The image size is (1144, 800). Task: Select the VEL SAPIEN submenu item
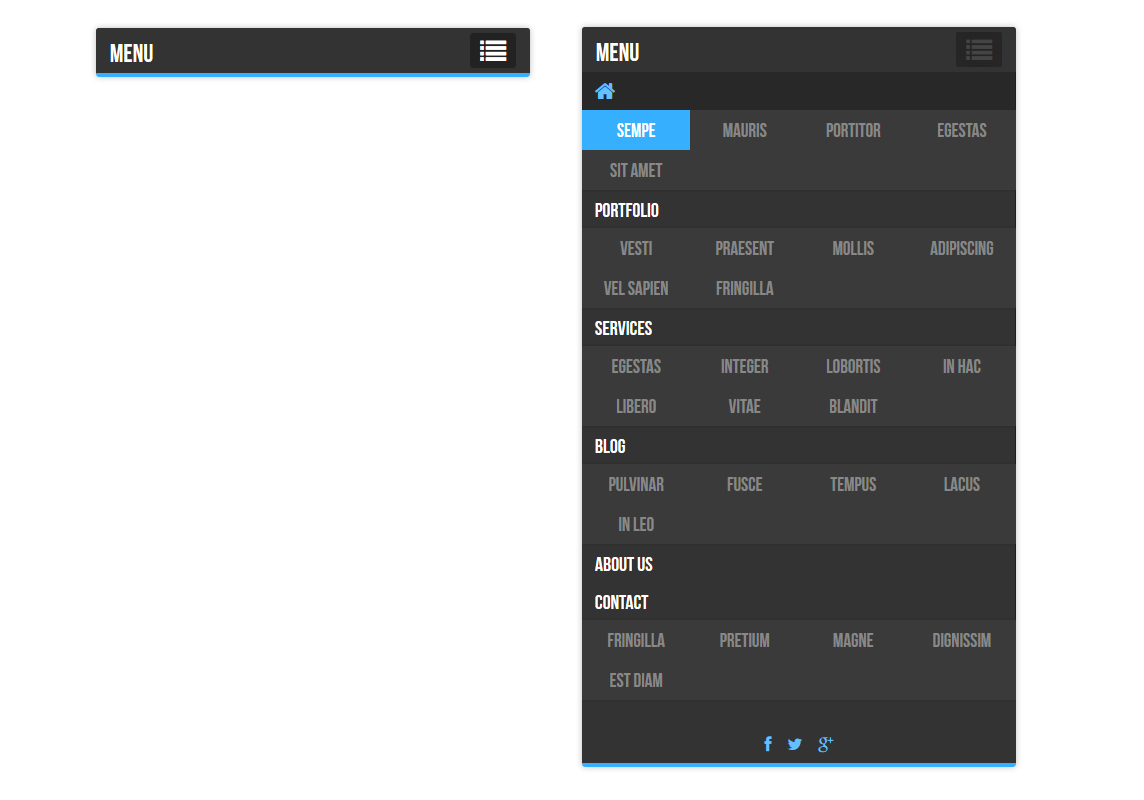tap(635, 288)
